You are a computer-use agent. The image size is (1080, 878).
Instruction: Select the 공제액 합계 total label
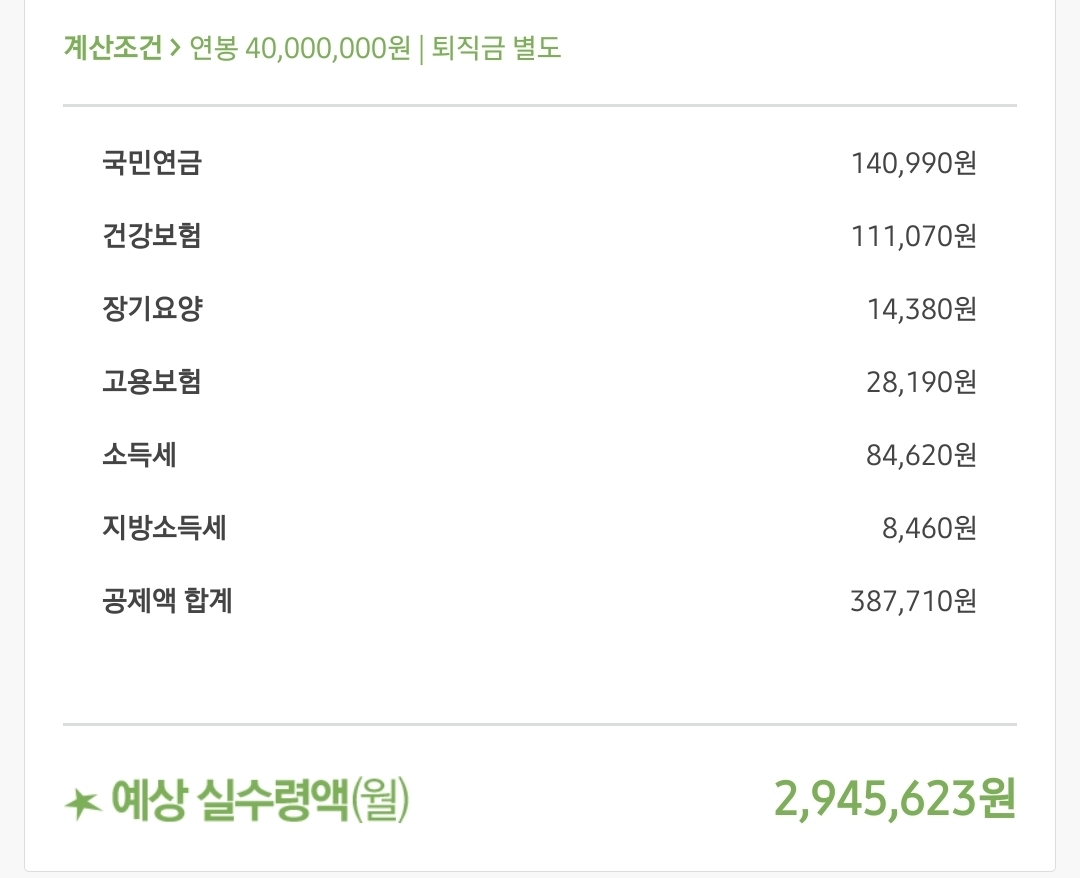(167, 601)
